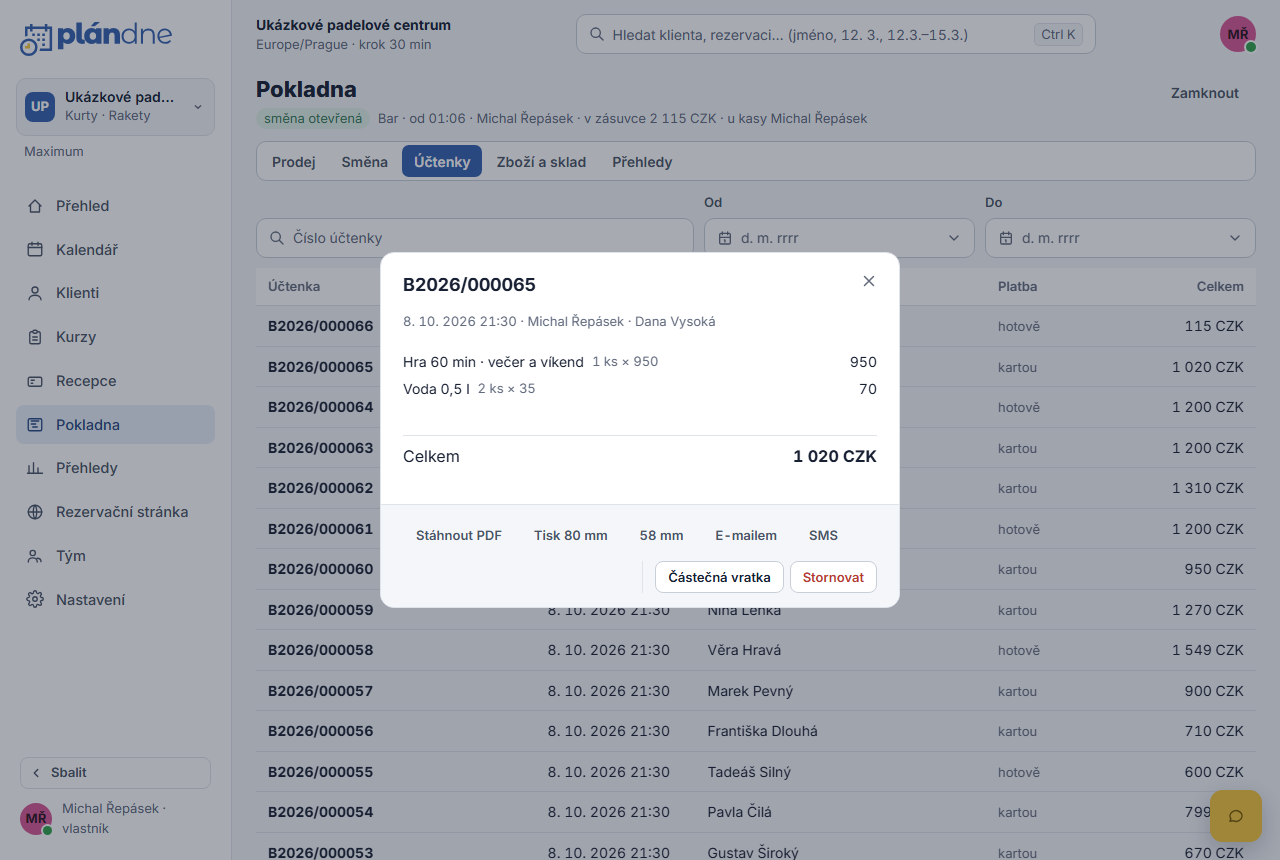1280x860 pixels.
Task: Expand the Ukázkové pad... workspace selector
Action: 115,107
